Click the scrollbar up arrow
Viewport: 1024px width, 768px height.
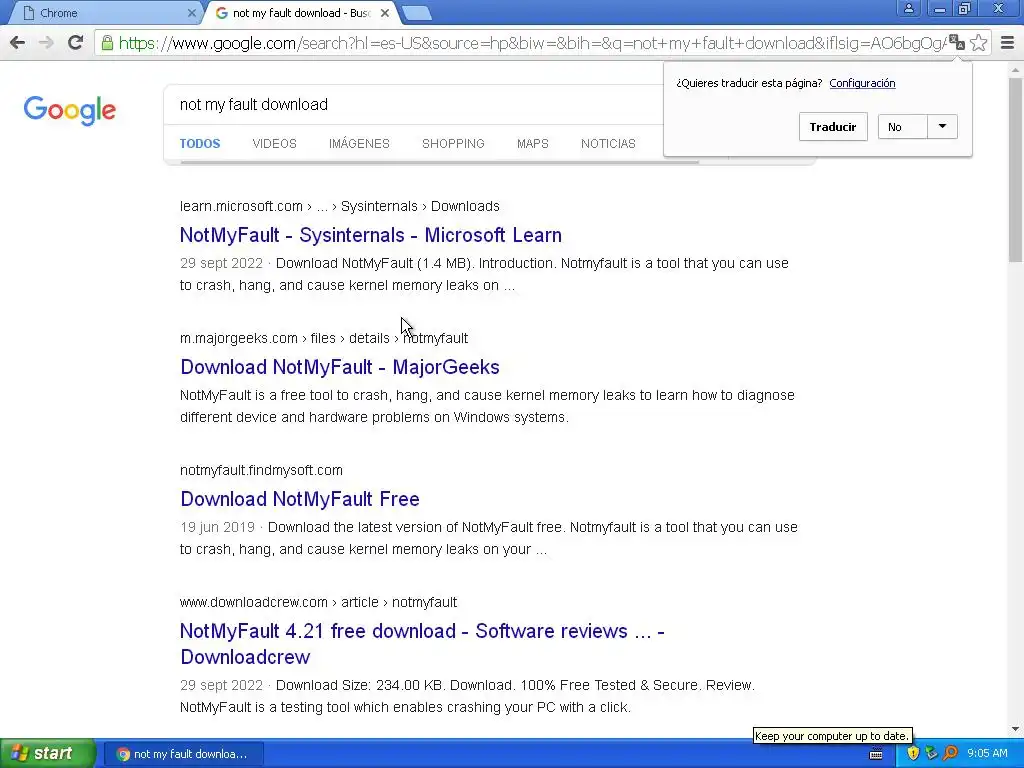pos(1016,69)
